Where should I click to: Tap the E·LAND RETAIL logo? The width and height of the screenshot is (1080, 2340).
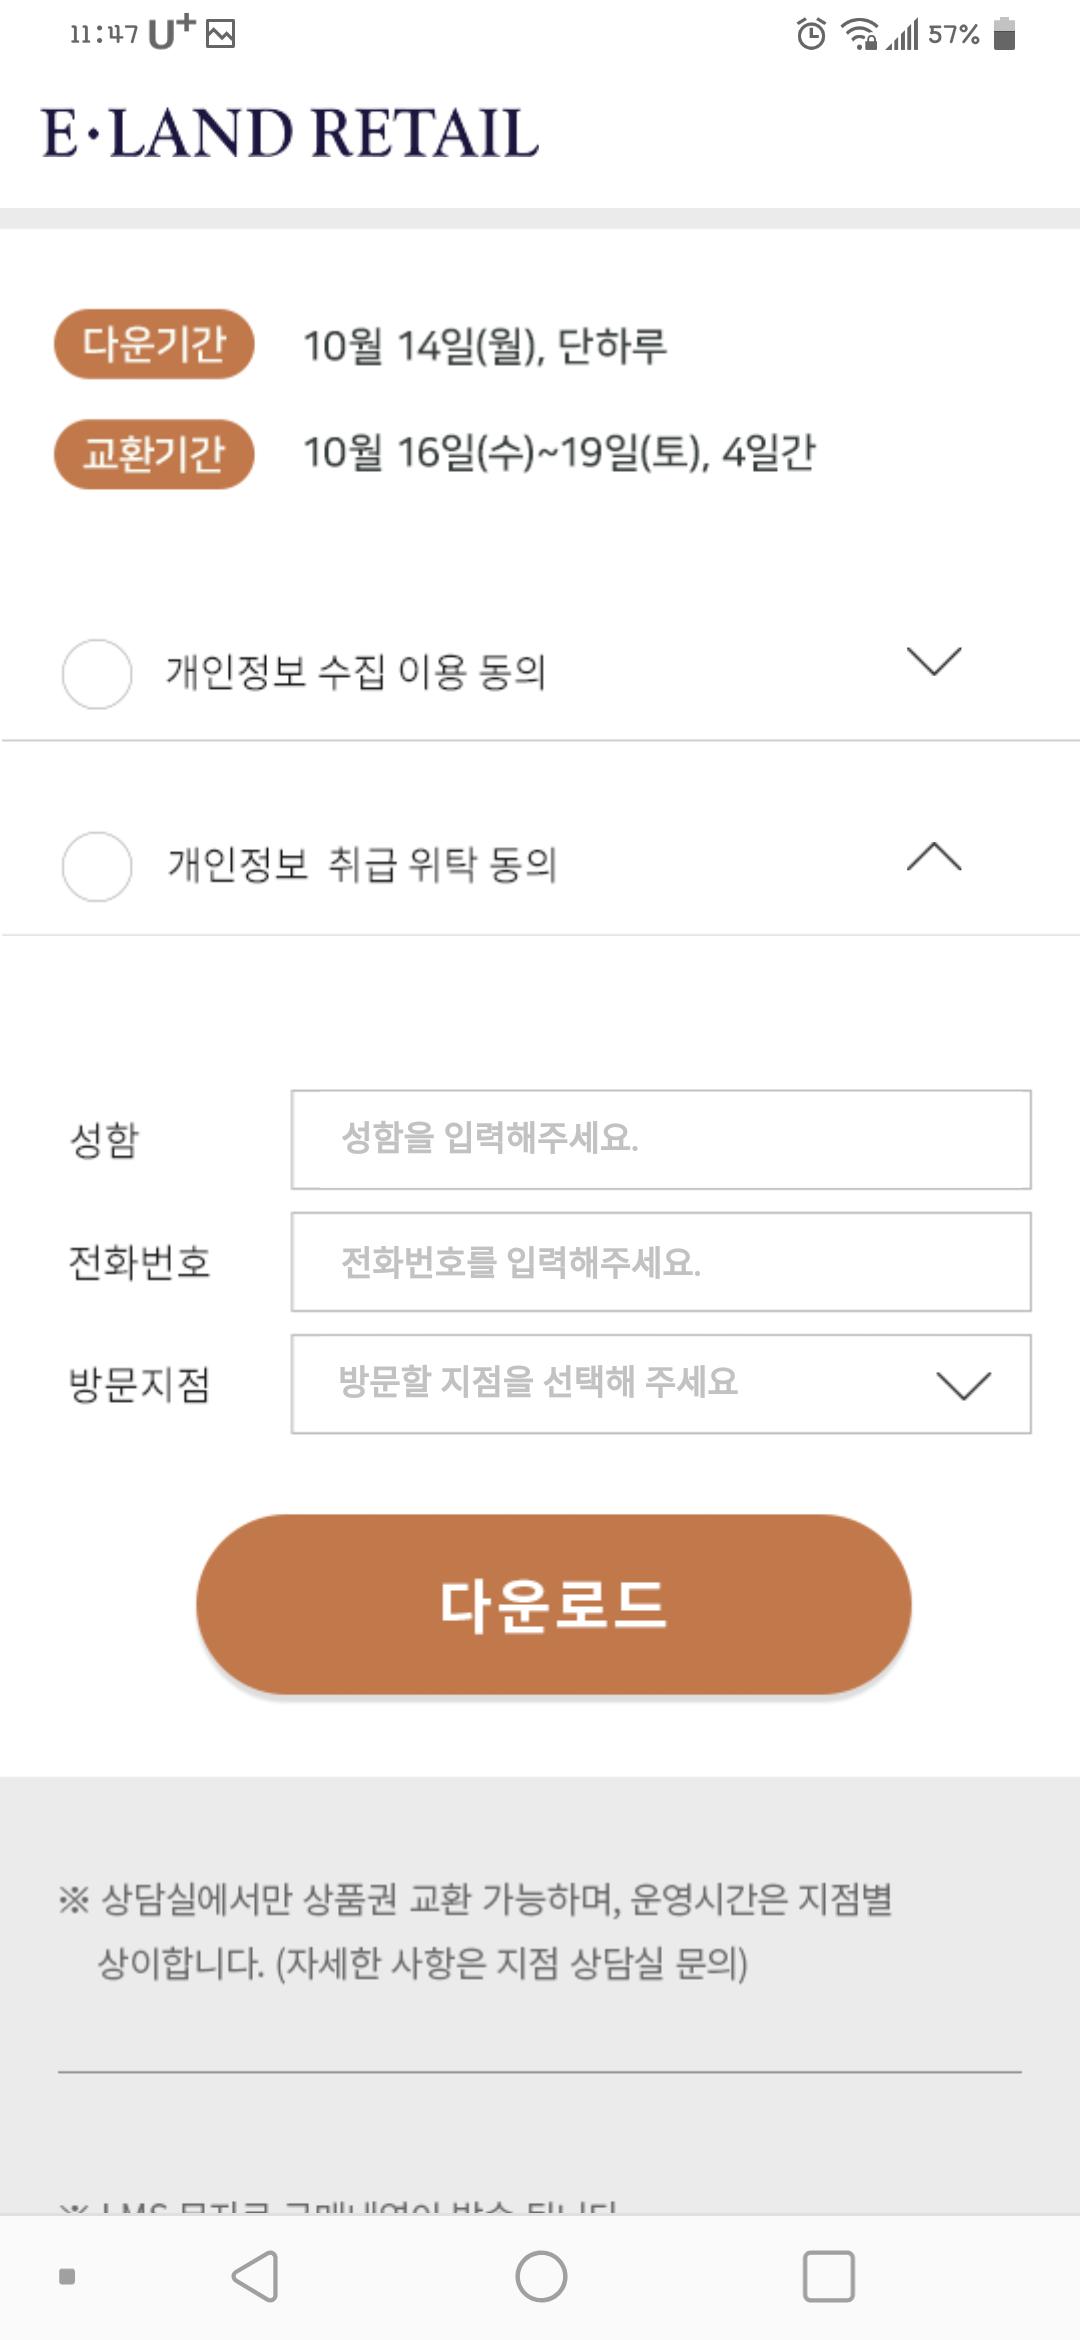(x=290, y=133)
